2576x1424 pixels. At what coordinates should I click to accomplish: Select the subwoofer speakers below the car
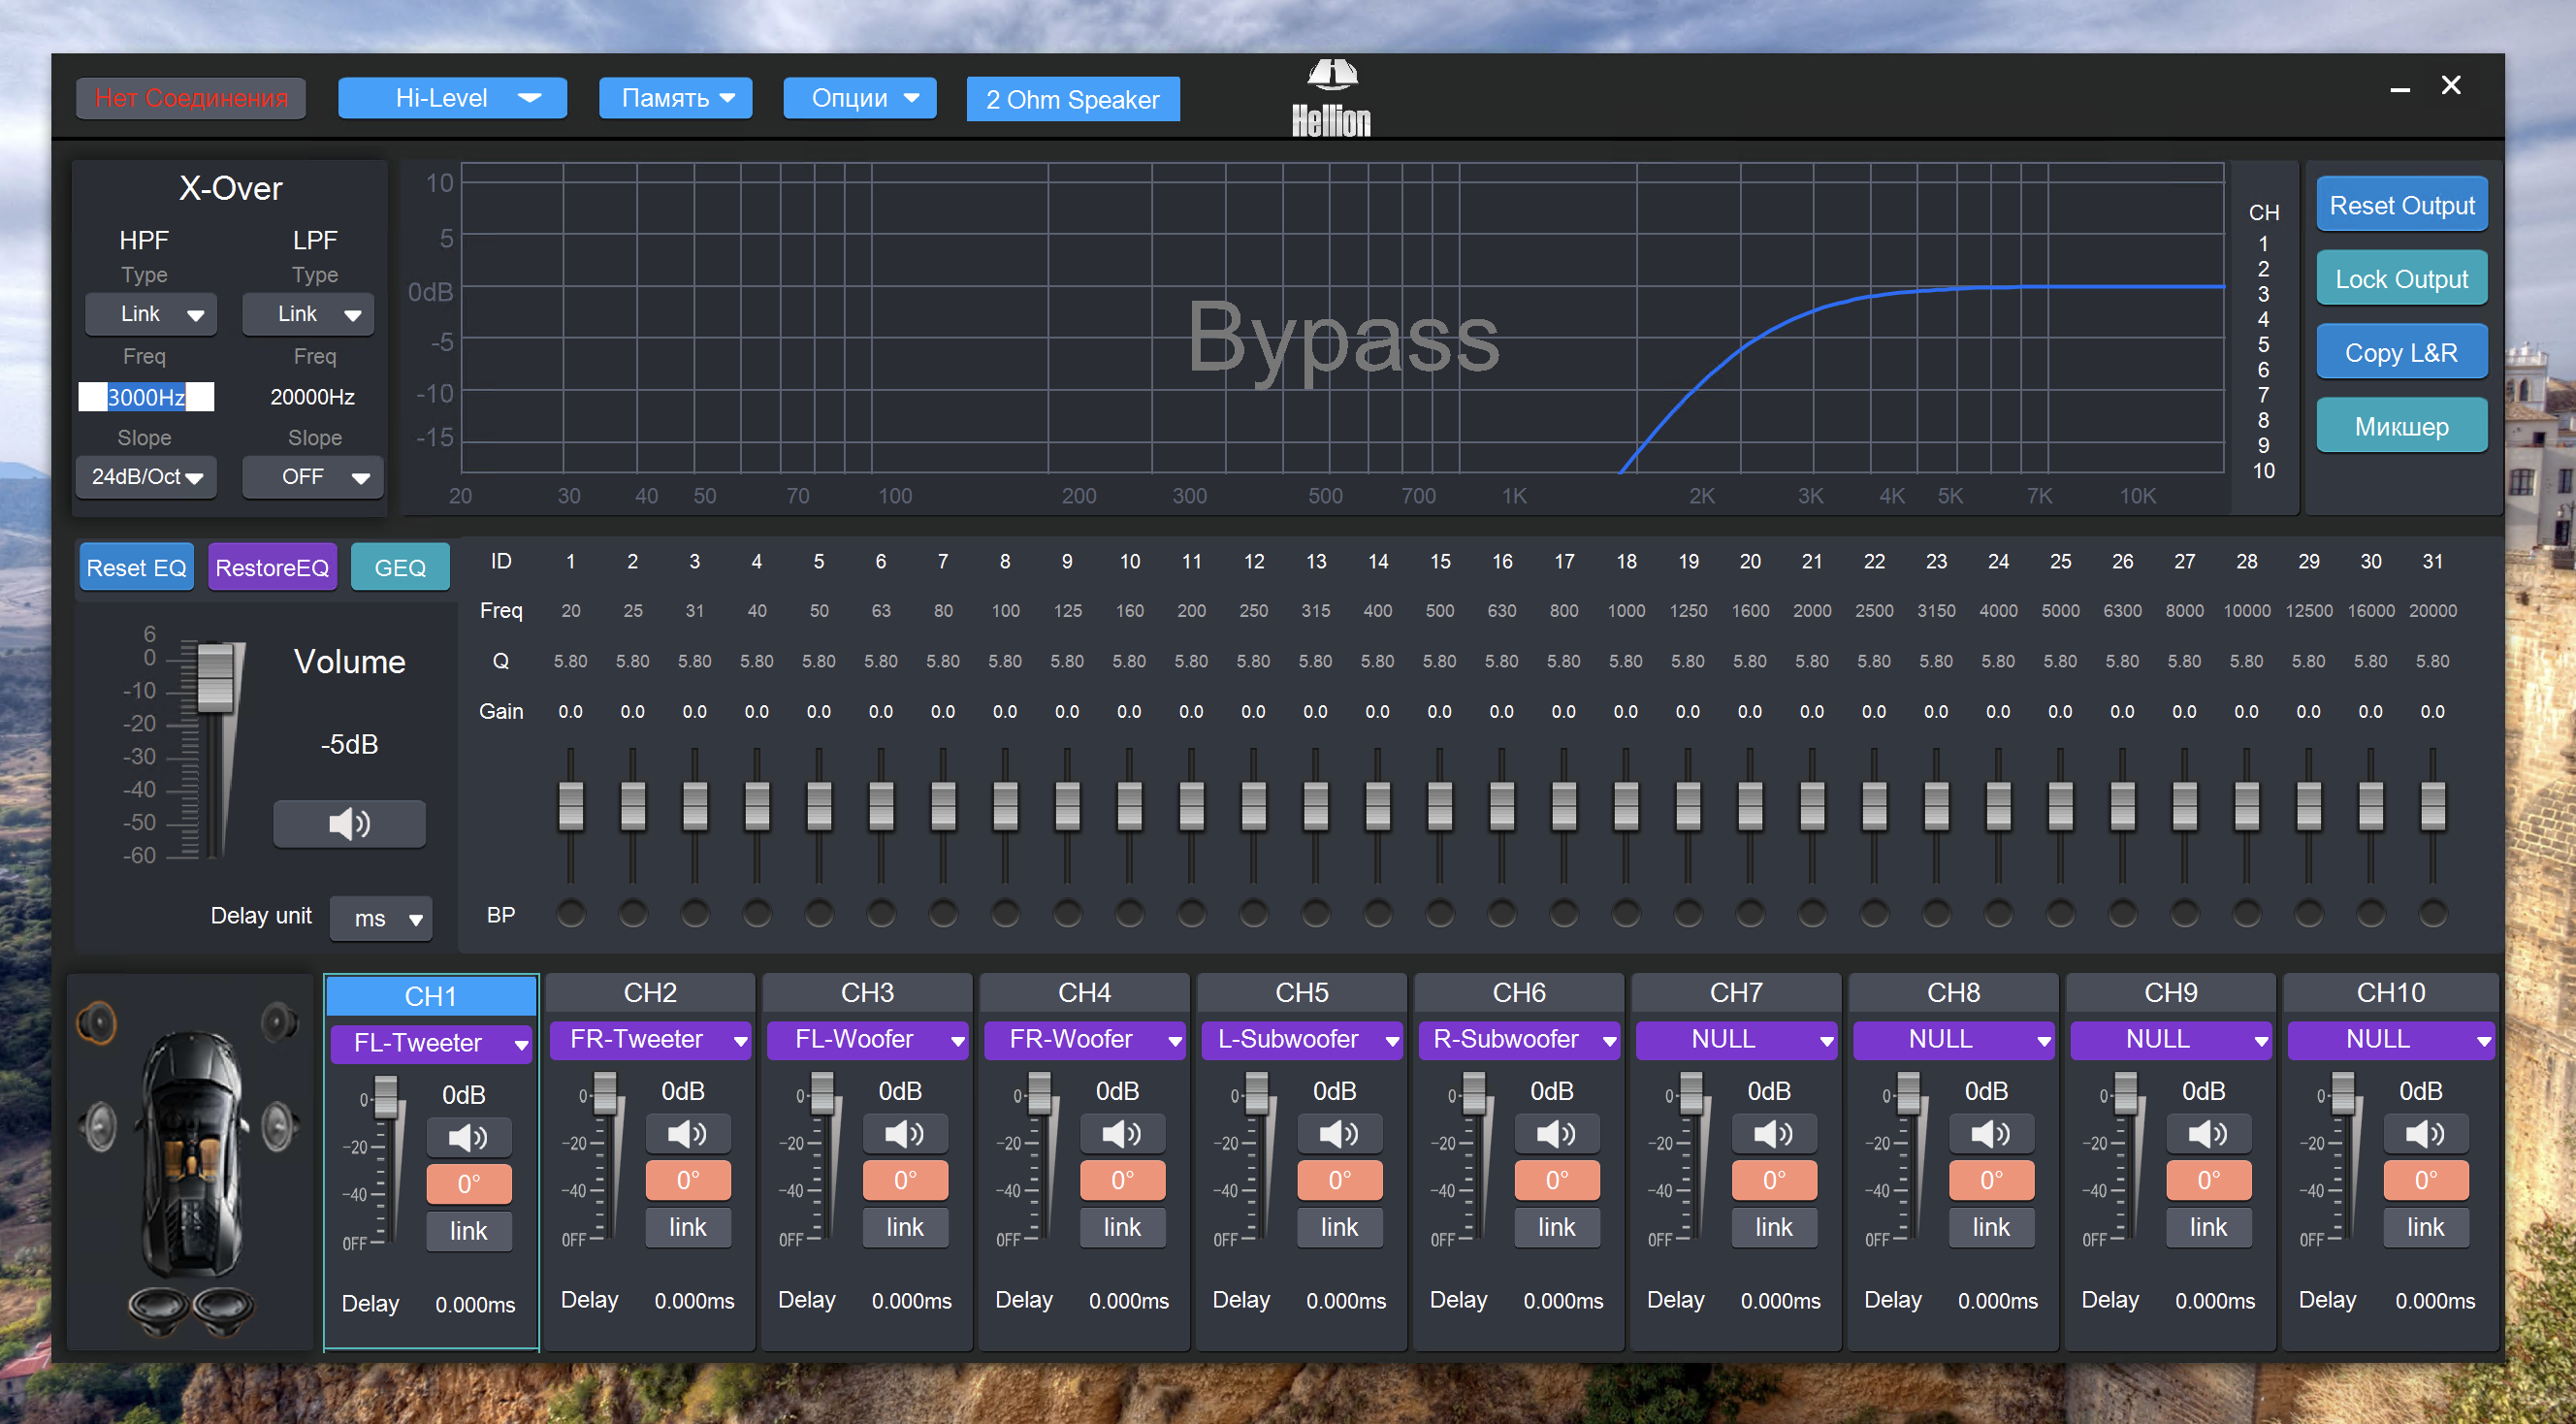click(191, 1306)
